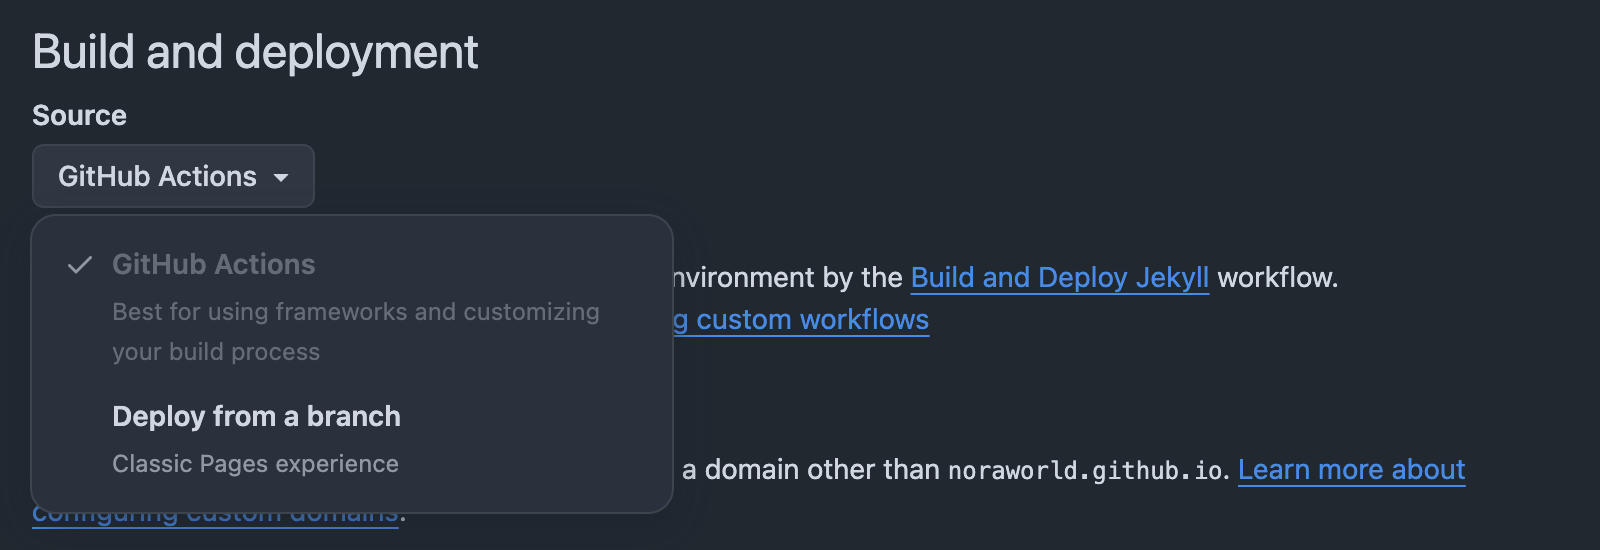The image size is (1600, 550).
Task: Choose the Deploy from a branch option
Action: pyautogui.click(x=352, y=440)
